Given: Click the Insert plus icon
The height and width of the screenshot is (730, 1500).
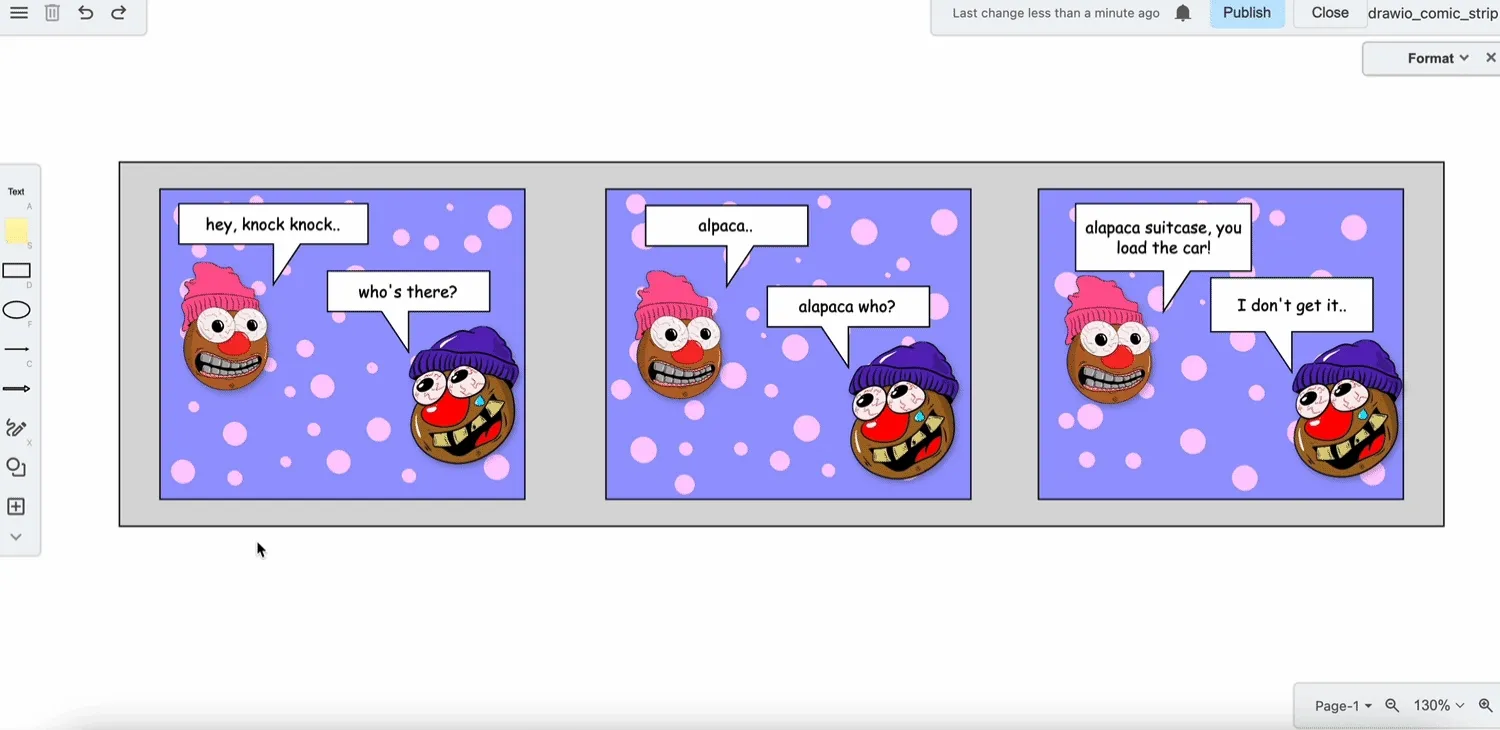Looking at the screenshot, I should [x=15, y=506].
